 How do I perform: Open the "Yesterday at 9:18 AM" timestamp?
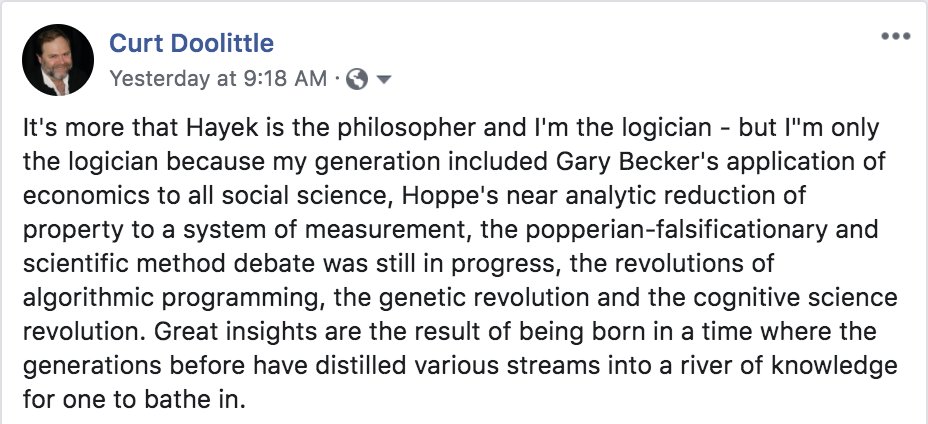click(217, 78)
